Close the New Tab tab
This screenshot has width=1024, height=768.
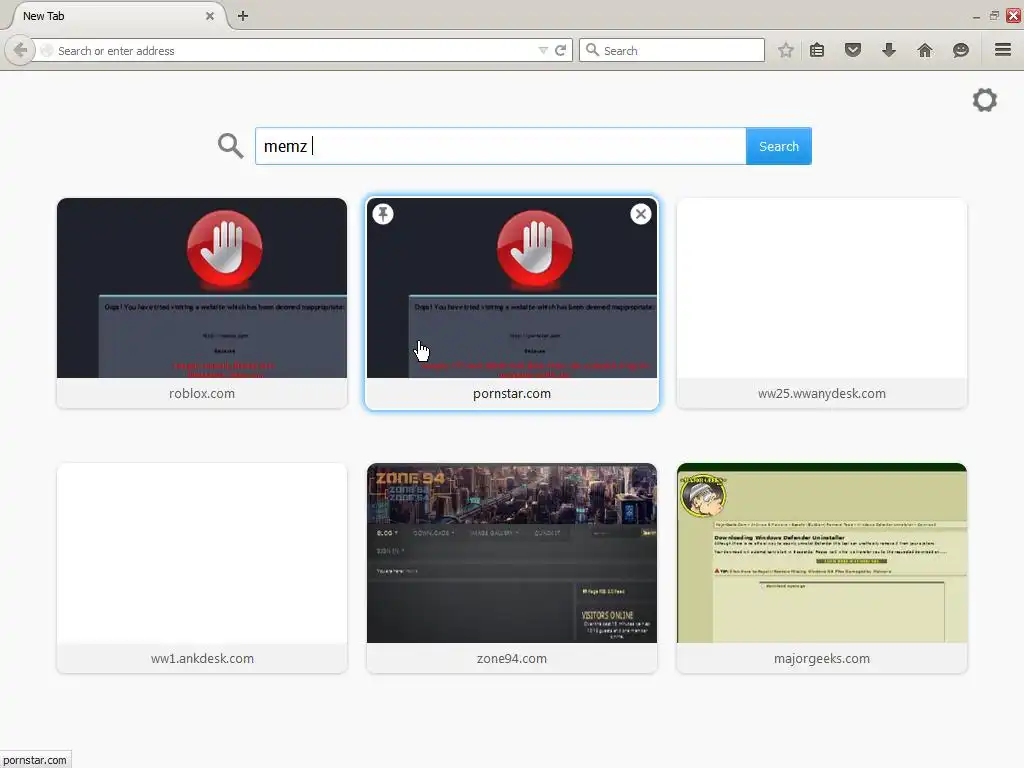pos(210,16)
